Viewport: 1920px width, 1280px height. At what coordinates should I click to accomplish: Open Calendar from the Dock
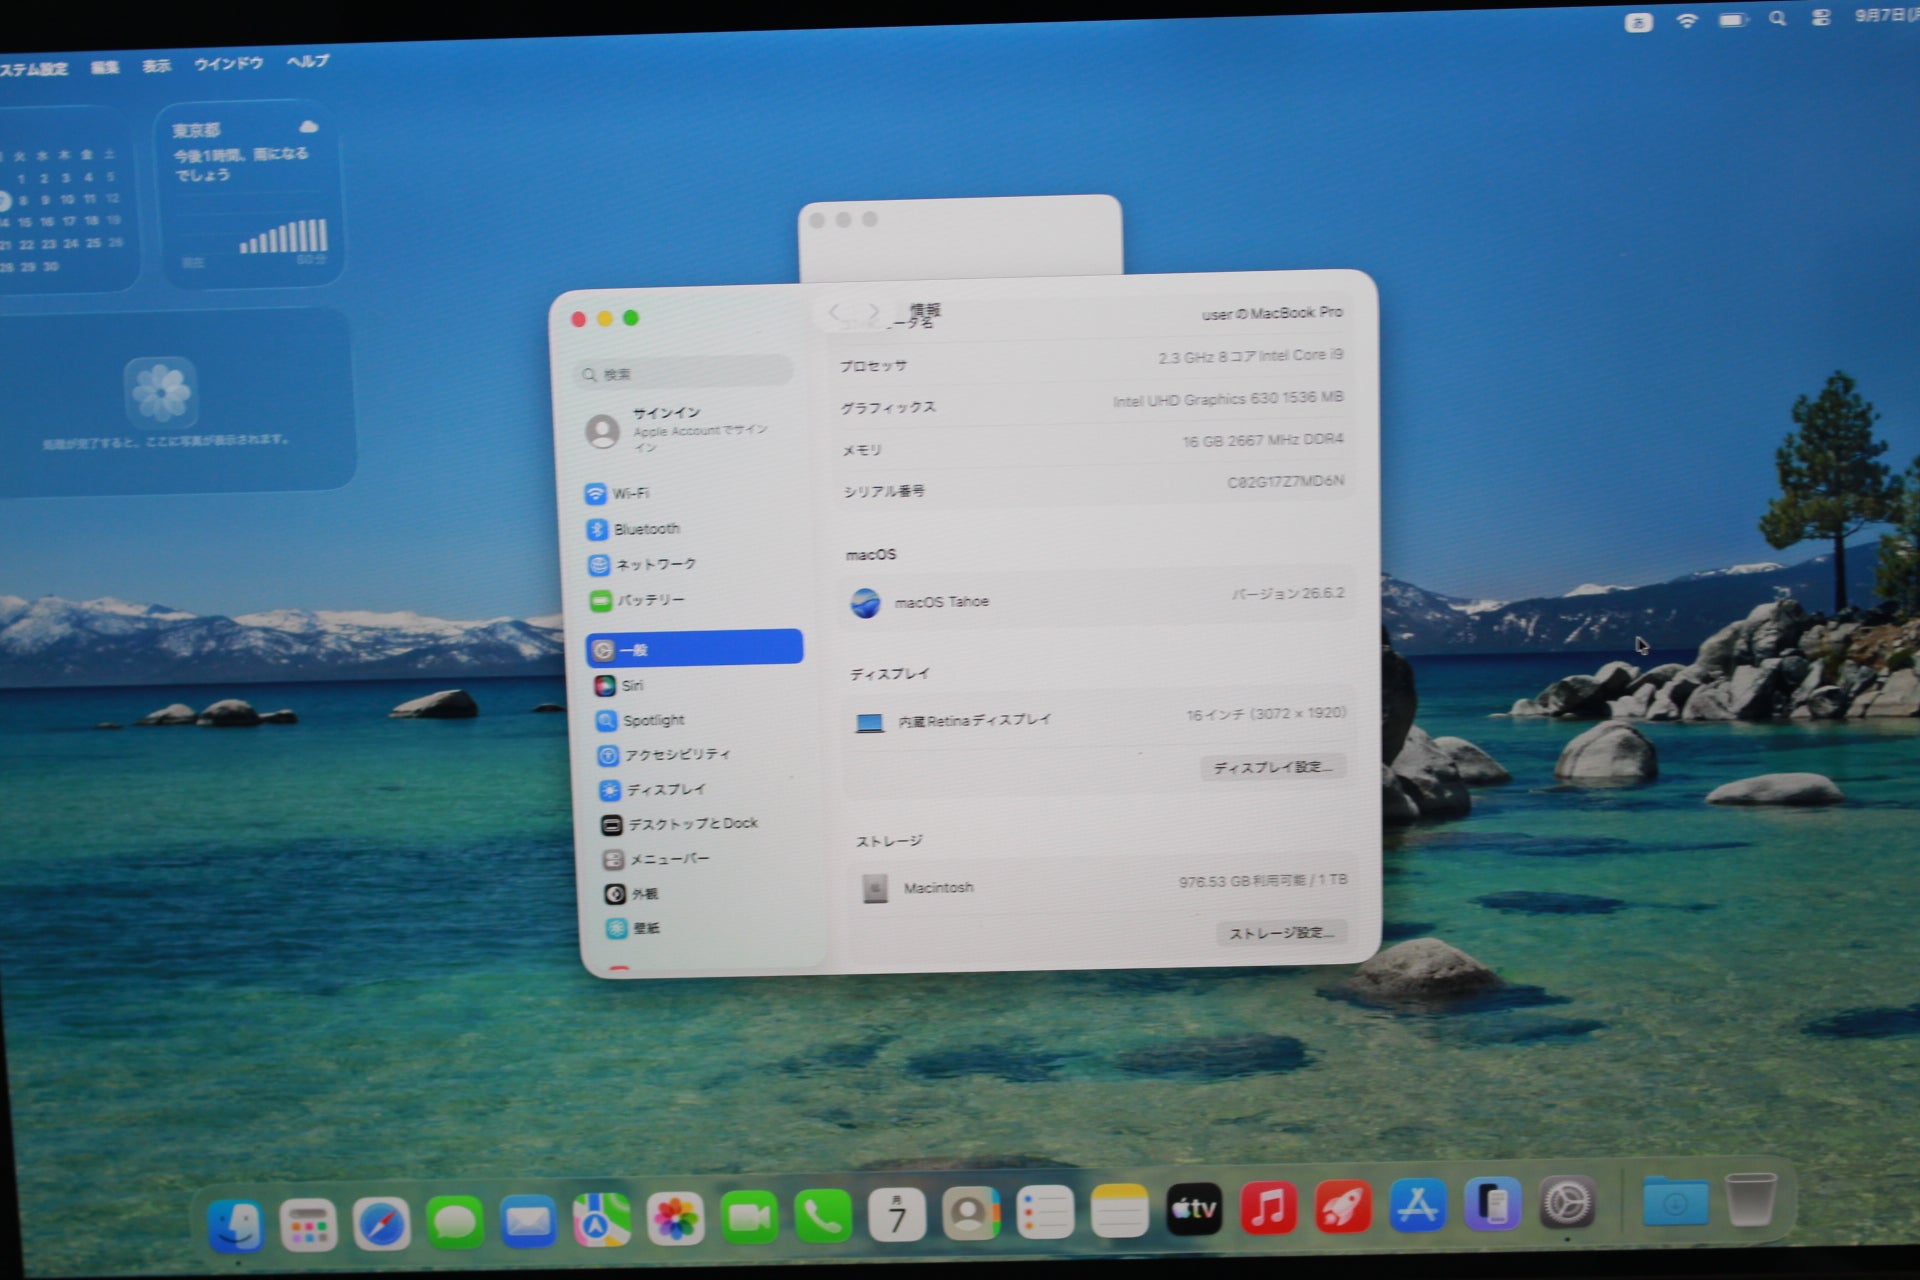[x=896, y=1215]
